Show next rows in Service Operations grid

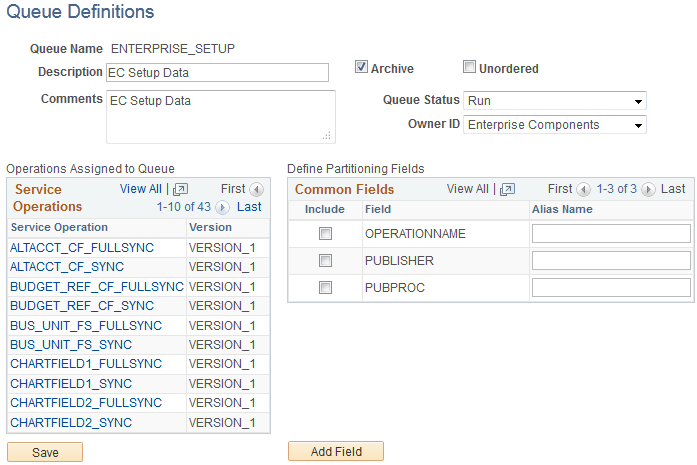(x=222, y=208)
